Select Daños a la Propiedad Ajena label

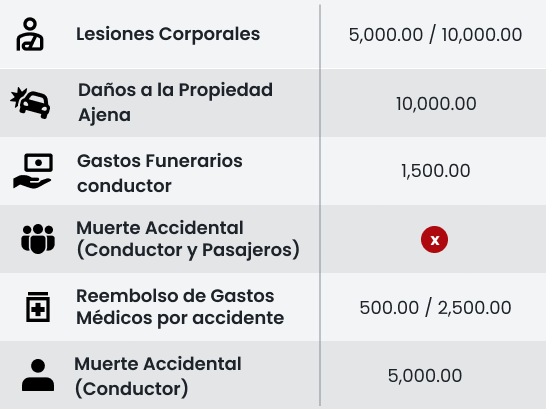[x=175, y=103]
